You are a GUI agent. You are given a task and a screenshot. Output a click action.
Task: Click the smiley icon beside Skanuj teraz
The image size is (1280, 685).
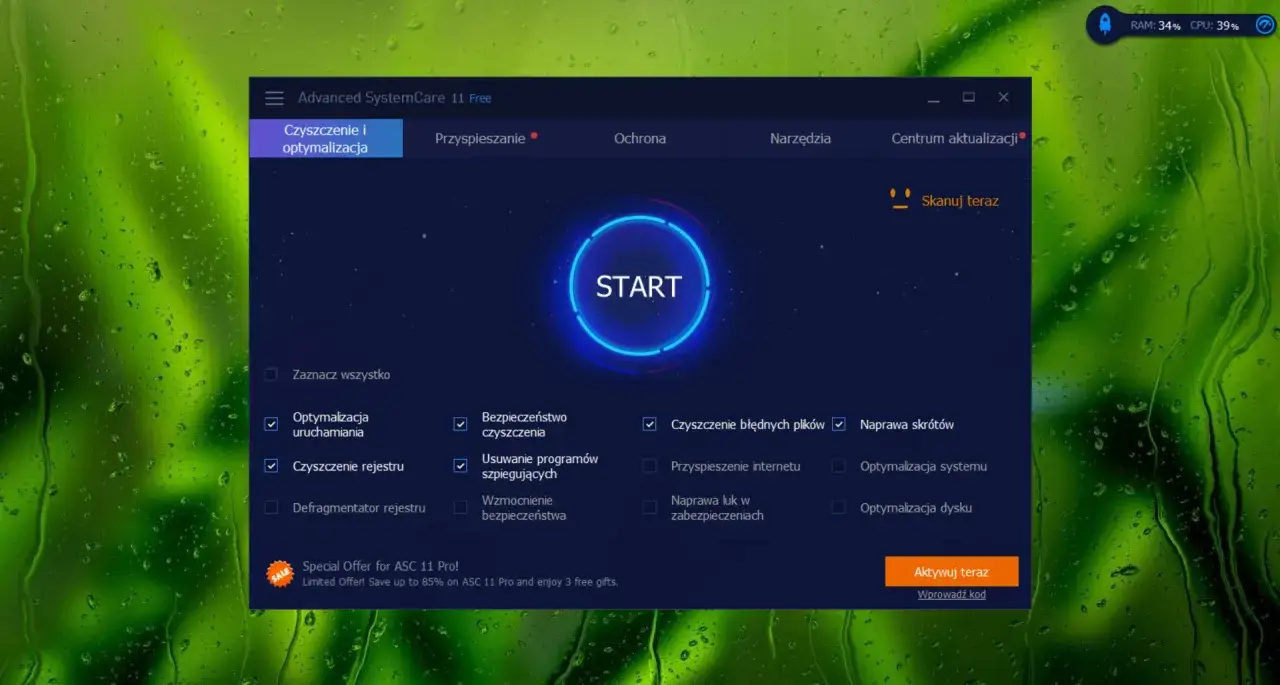click(899, 197)
